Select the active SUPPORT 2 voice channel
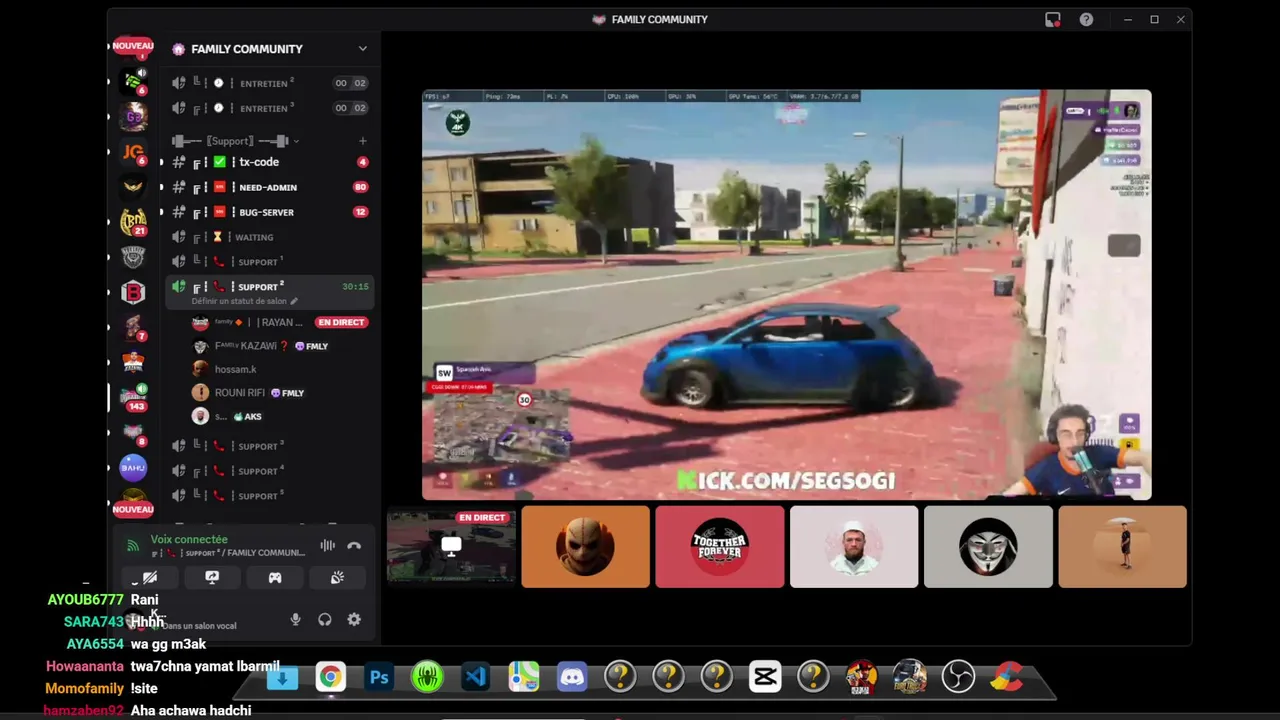Viewport: 1280px width, 720px height. (270, 291)
